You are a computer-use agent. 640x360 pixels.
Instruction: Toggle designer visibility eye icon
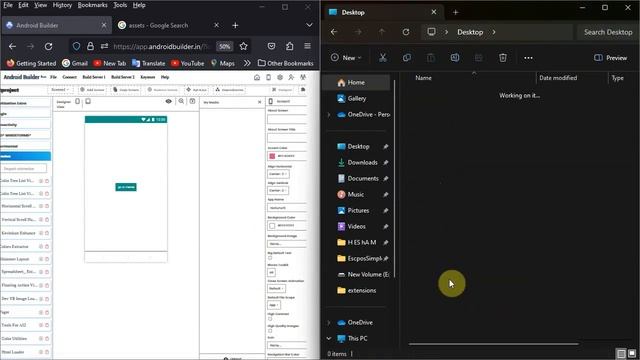point(169,101)
